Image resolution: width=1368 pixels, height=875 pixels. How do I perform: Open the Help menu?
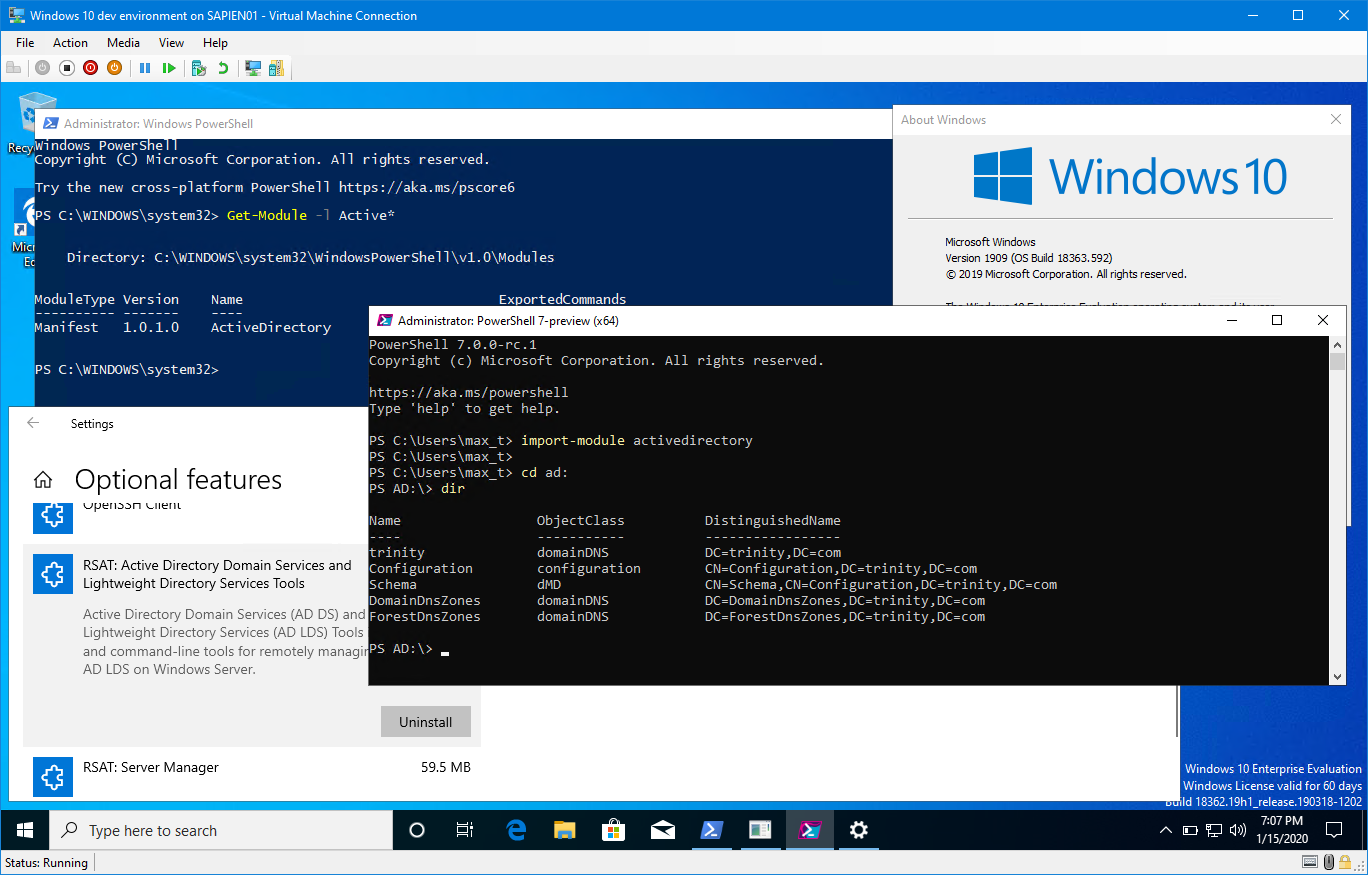click(x=215, y=43)
